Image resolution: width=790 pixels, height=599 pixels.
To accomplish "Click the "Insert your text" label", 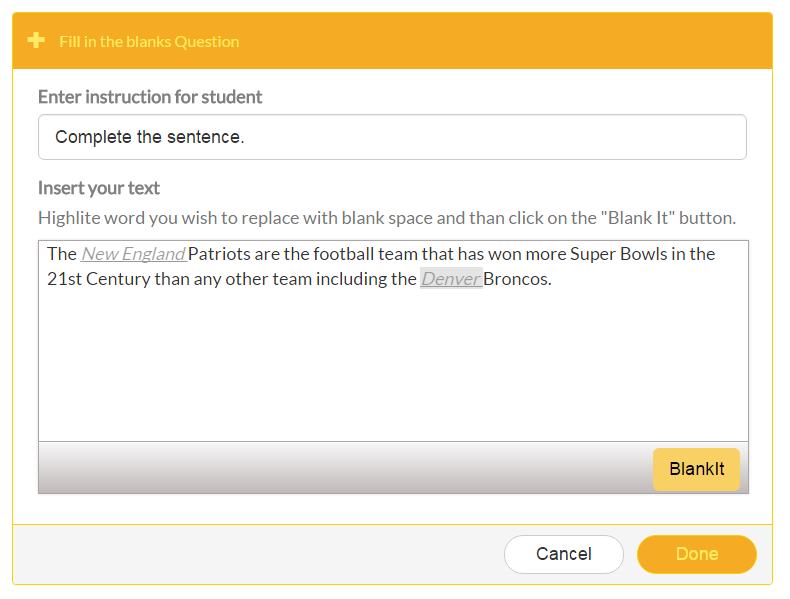I will pos(99,188).
